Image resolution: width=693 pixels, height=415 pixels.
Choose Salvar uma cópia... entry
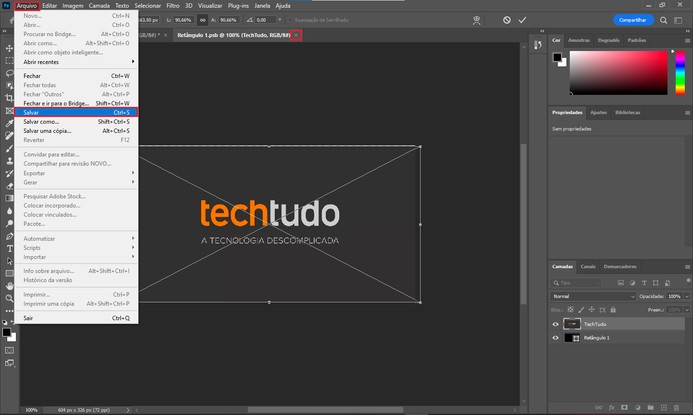(76, 131)
